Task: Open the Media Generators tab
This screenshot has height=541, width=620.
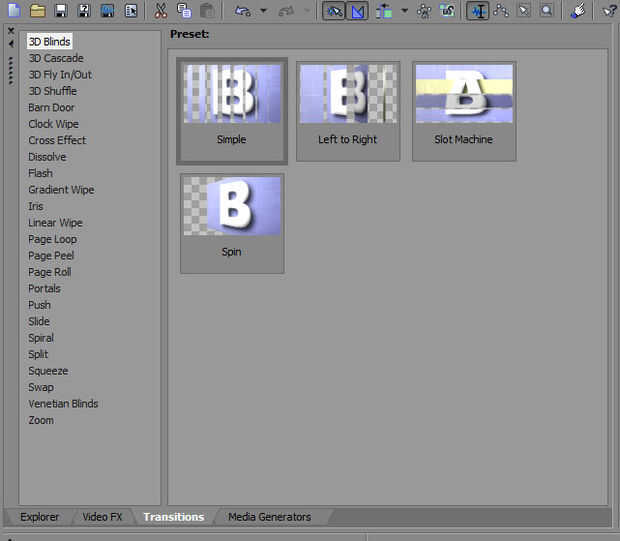Action: (x=269, y=517)
